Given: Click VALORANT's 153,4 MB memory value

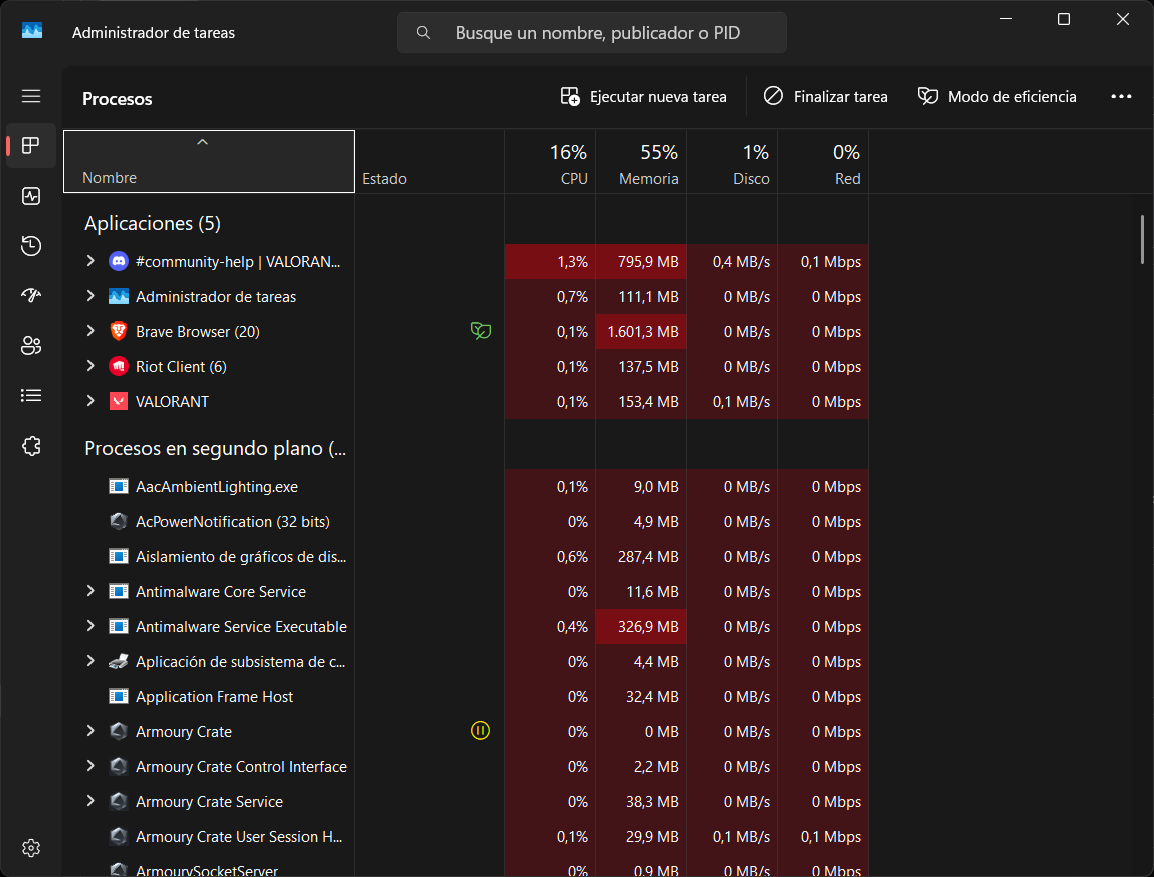Looking at the screenshot, I should point(648,402).
